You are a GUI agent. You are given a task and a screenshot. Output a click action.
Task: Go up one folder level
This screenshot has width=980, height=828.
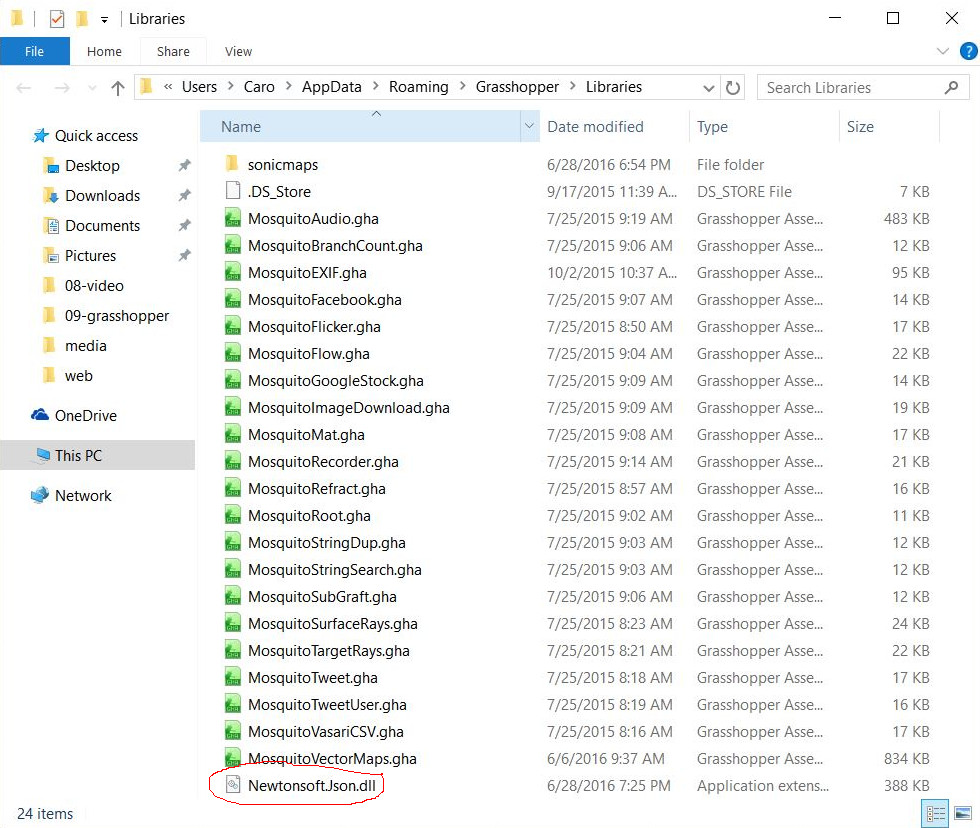(x=118, y=87)
